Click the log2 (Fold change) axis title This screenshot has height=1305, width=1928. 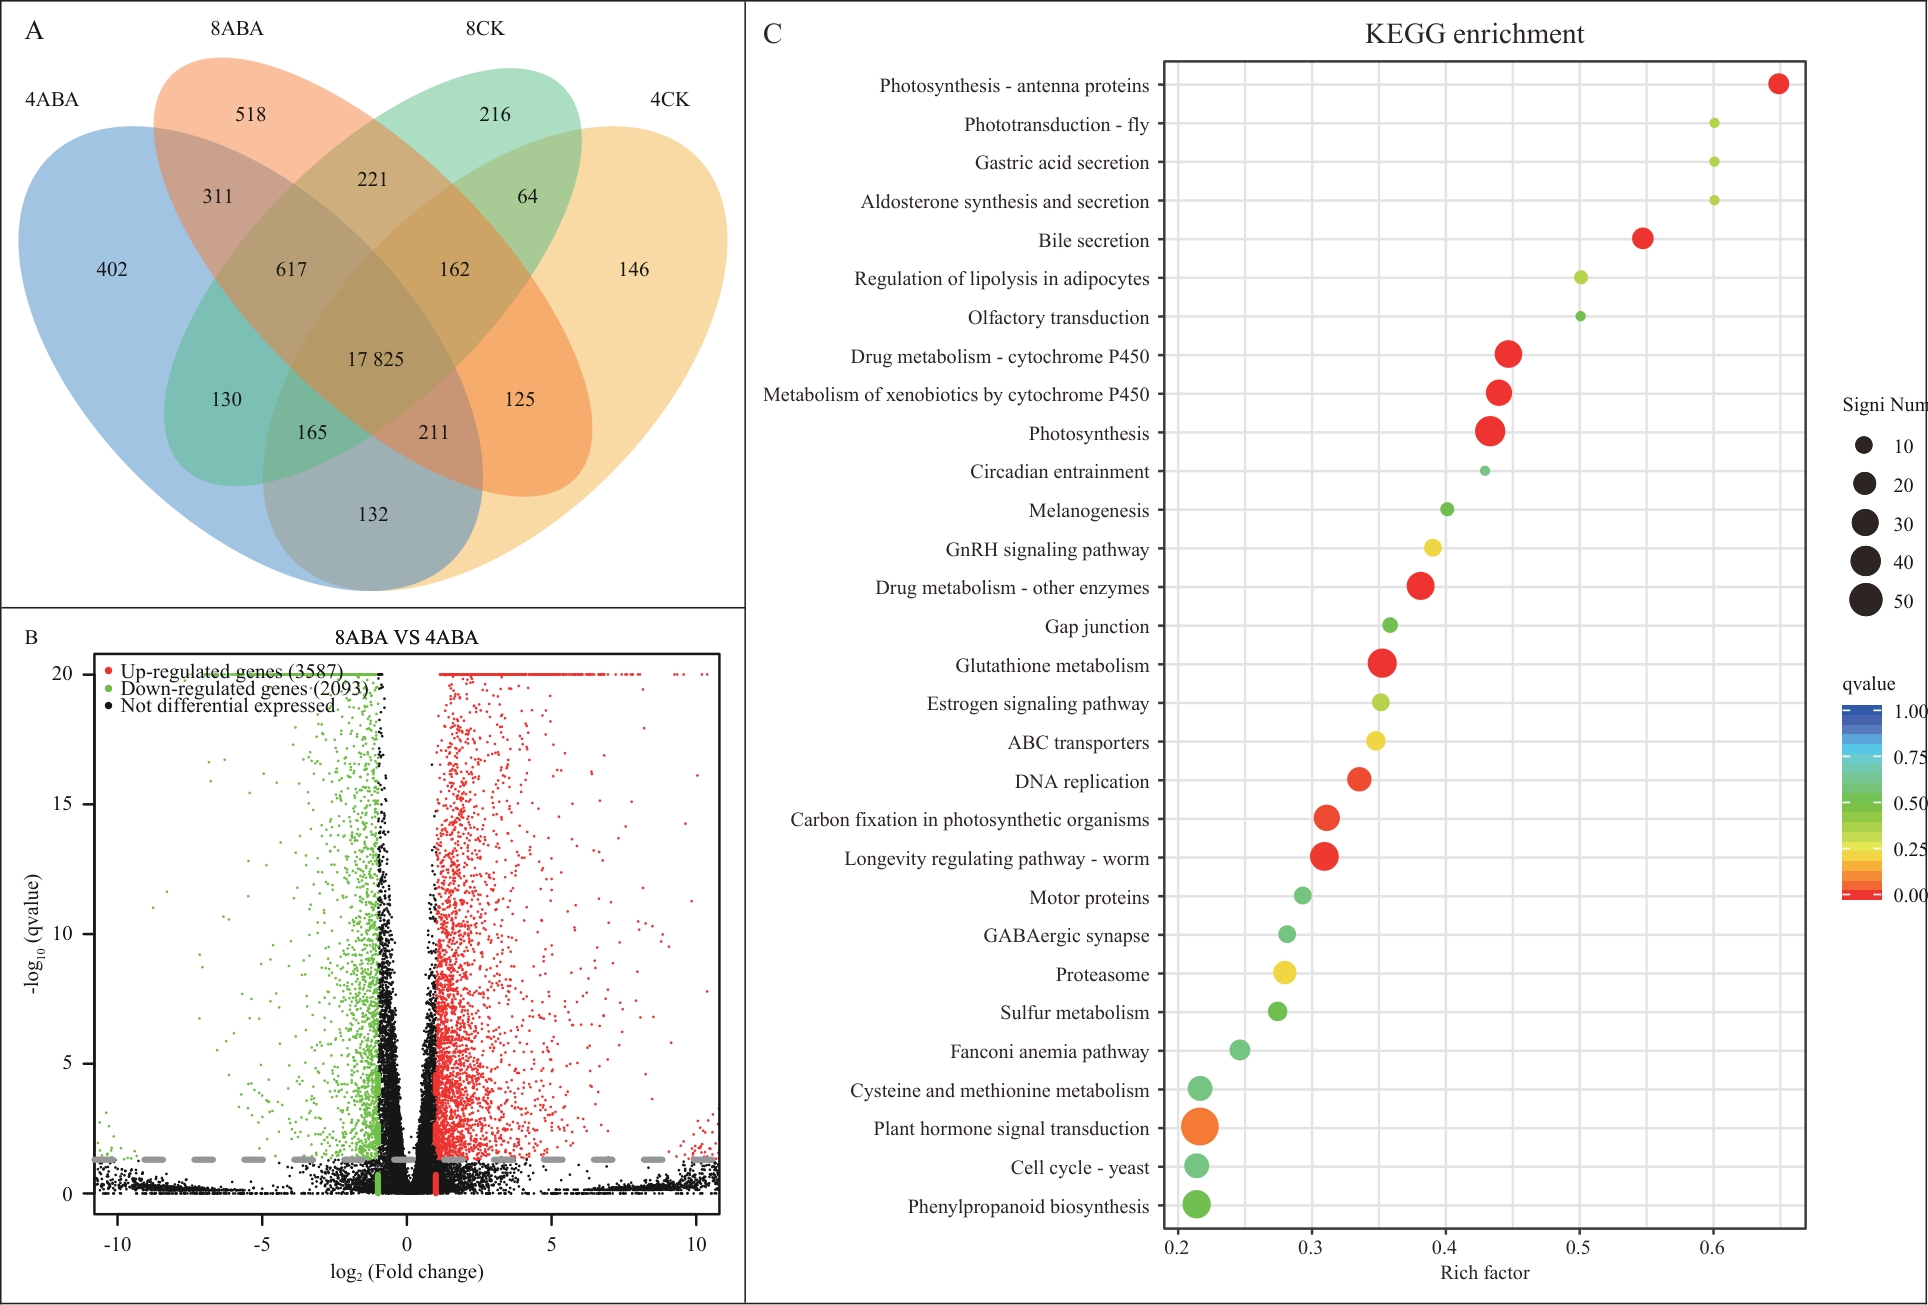406,1272
